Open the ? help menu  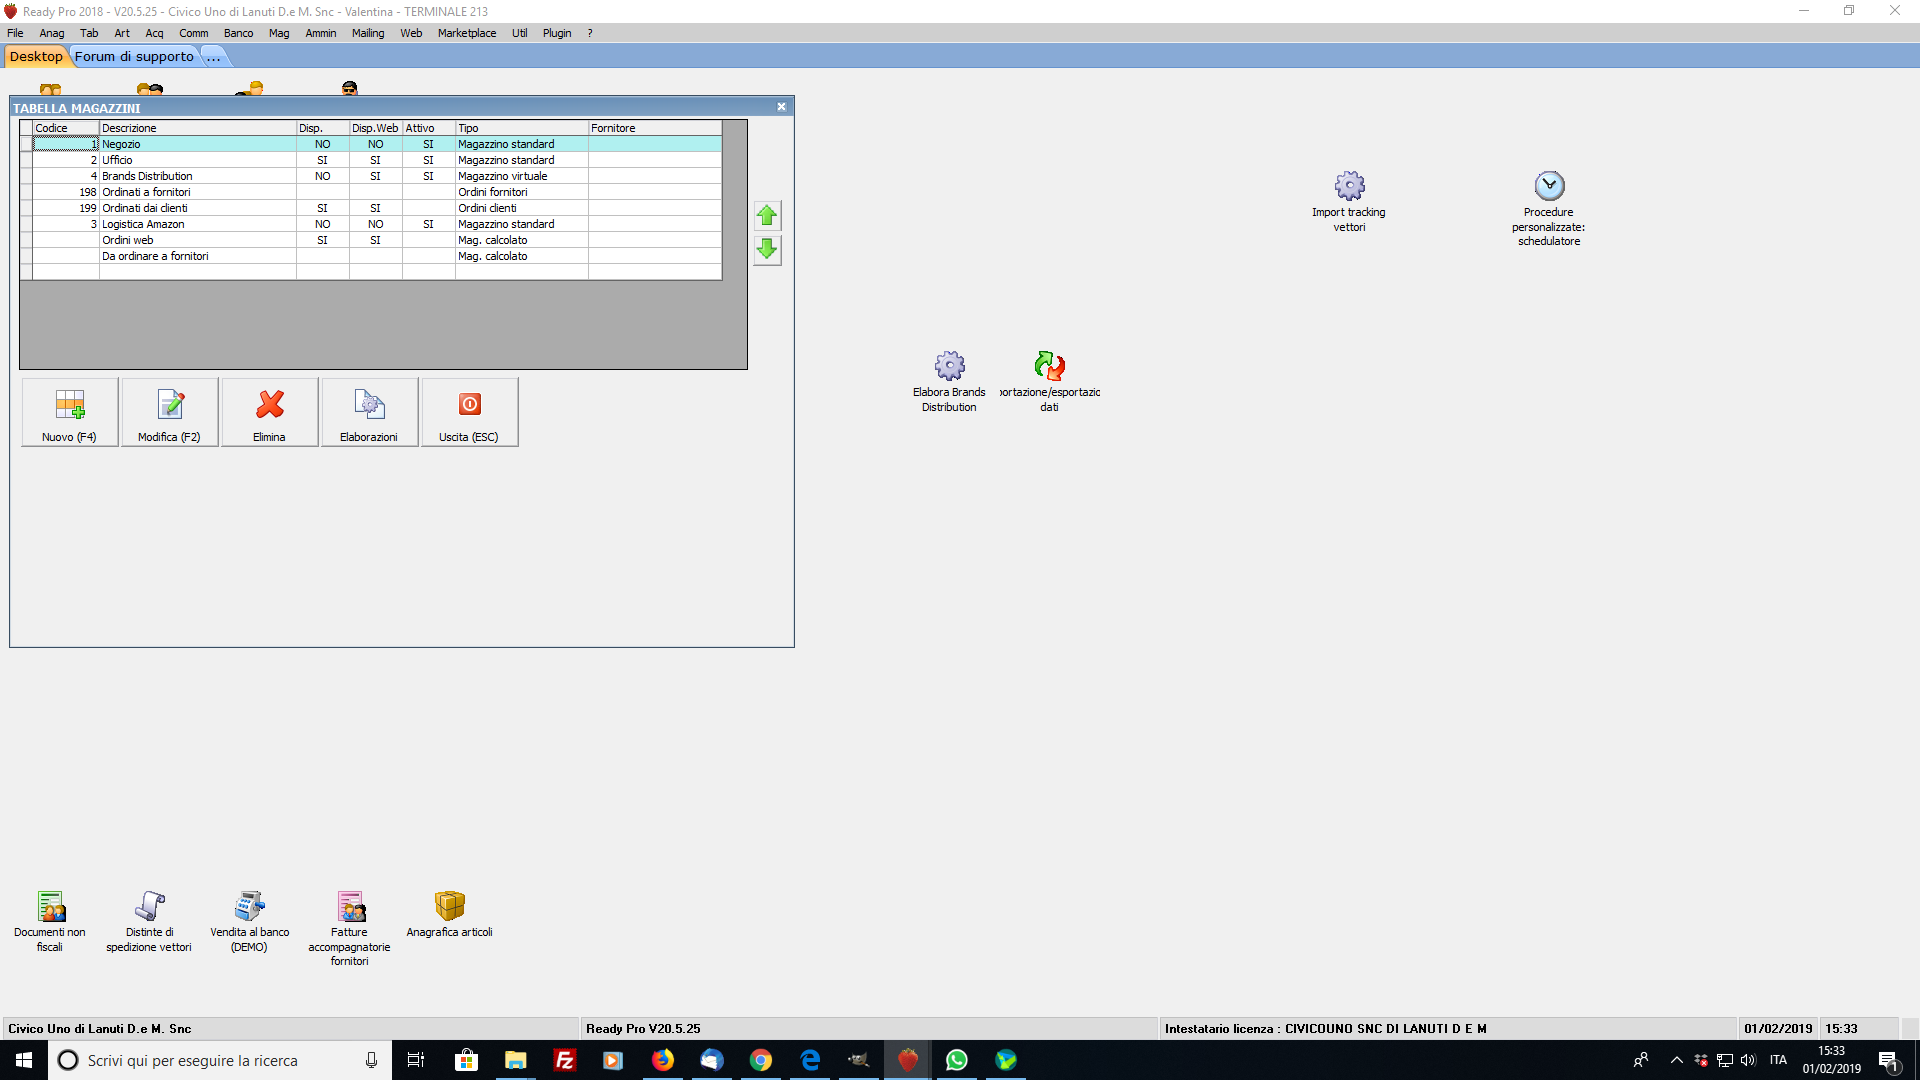pos(590,33)
